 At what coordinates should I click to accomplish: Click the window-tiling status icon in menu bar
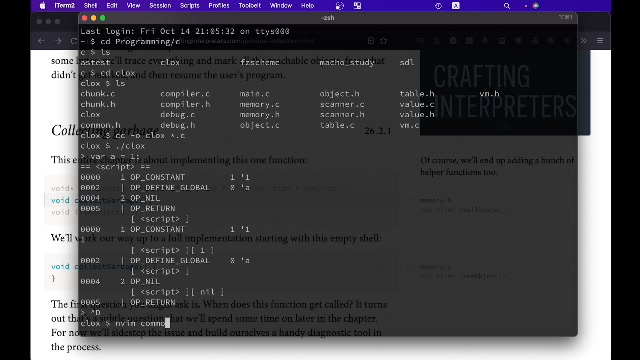358,6
